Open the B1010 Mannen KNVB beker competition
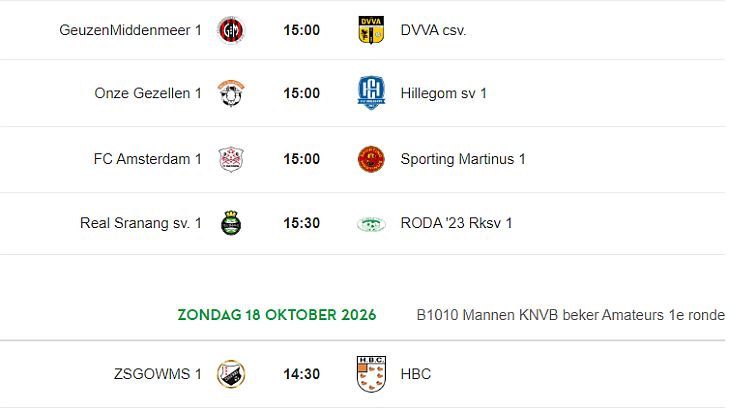755x408 pixels. pos(571,315)
